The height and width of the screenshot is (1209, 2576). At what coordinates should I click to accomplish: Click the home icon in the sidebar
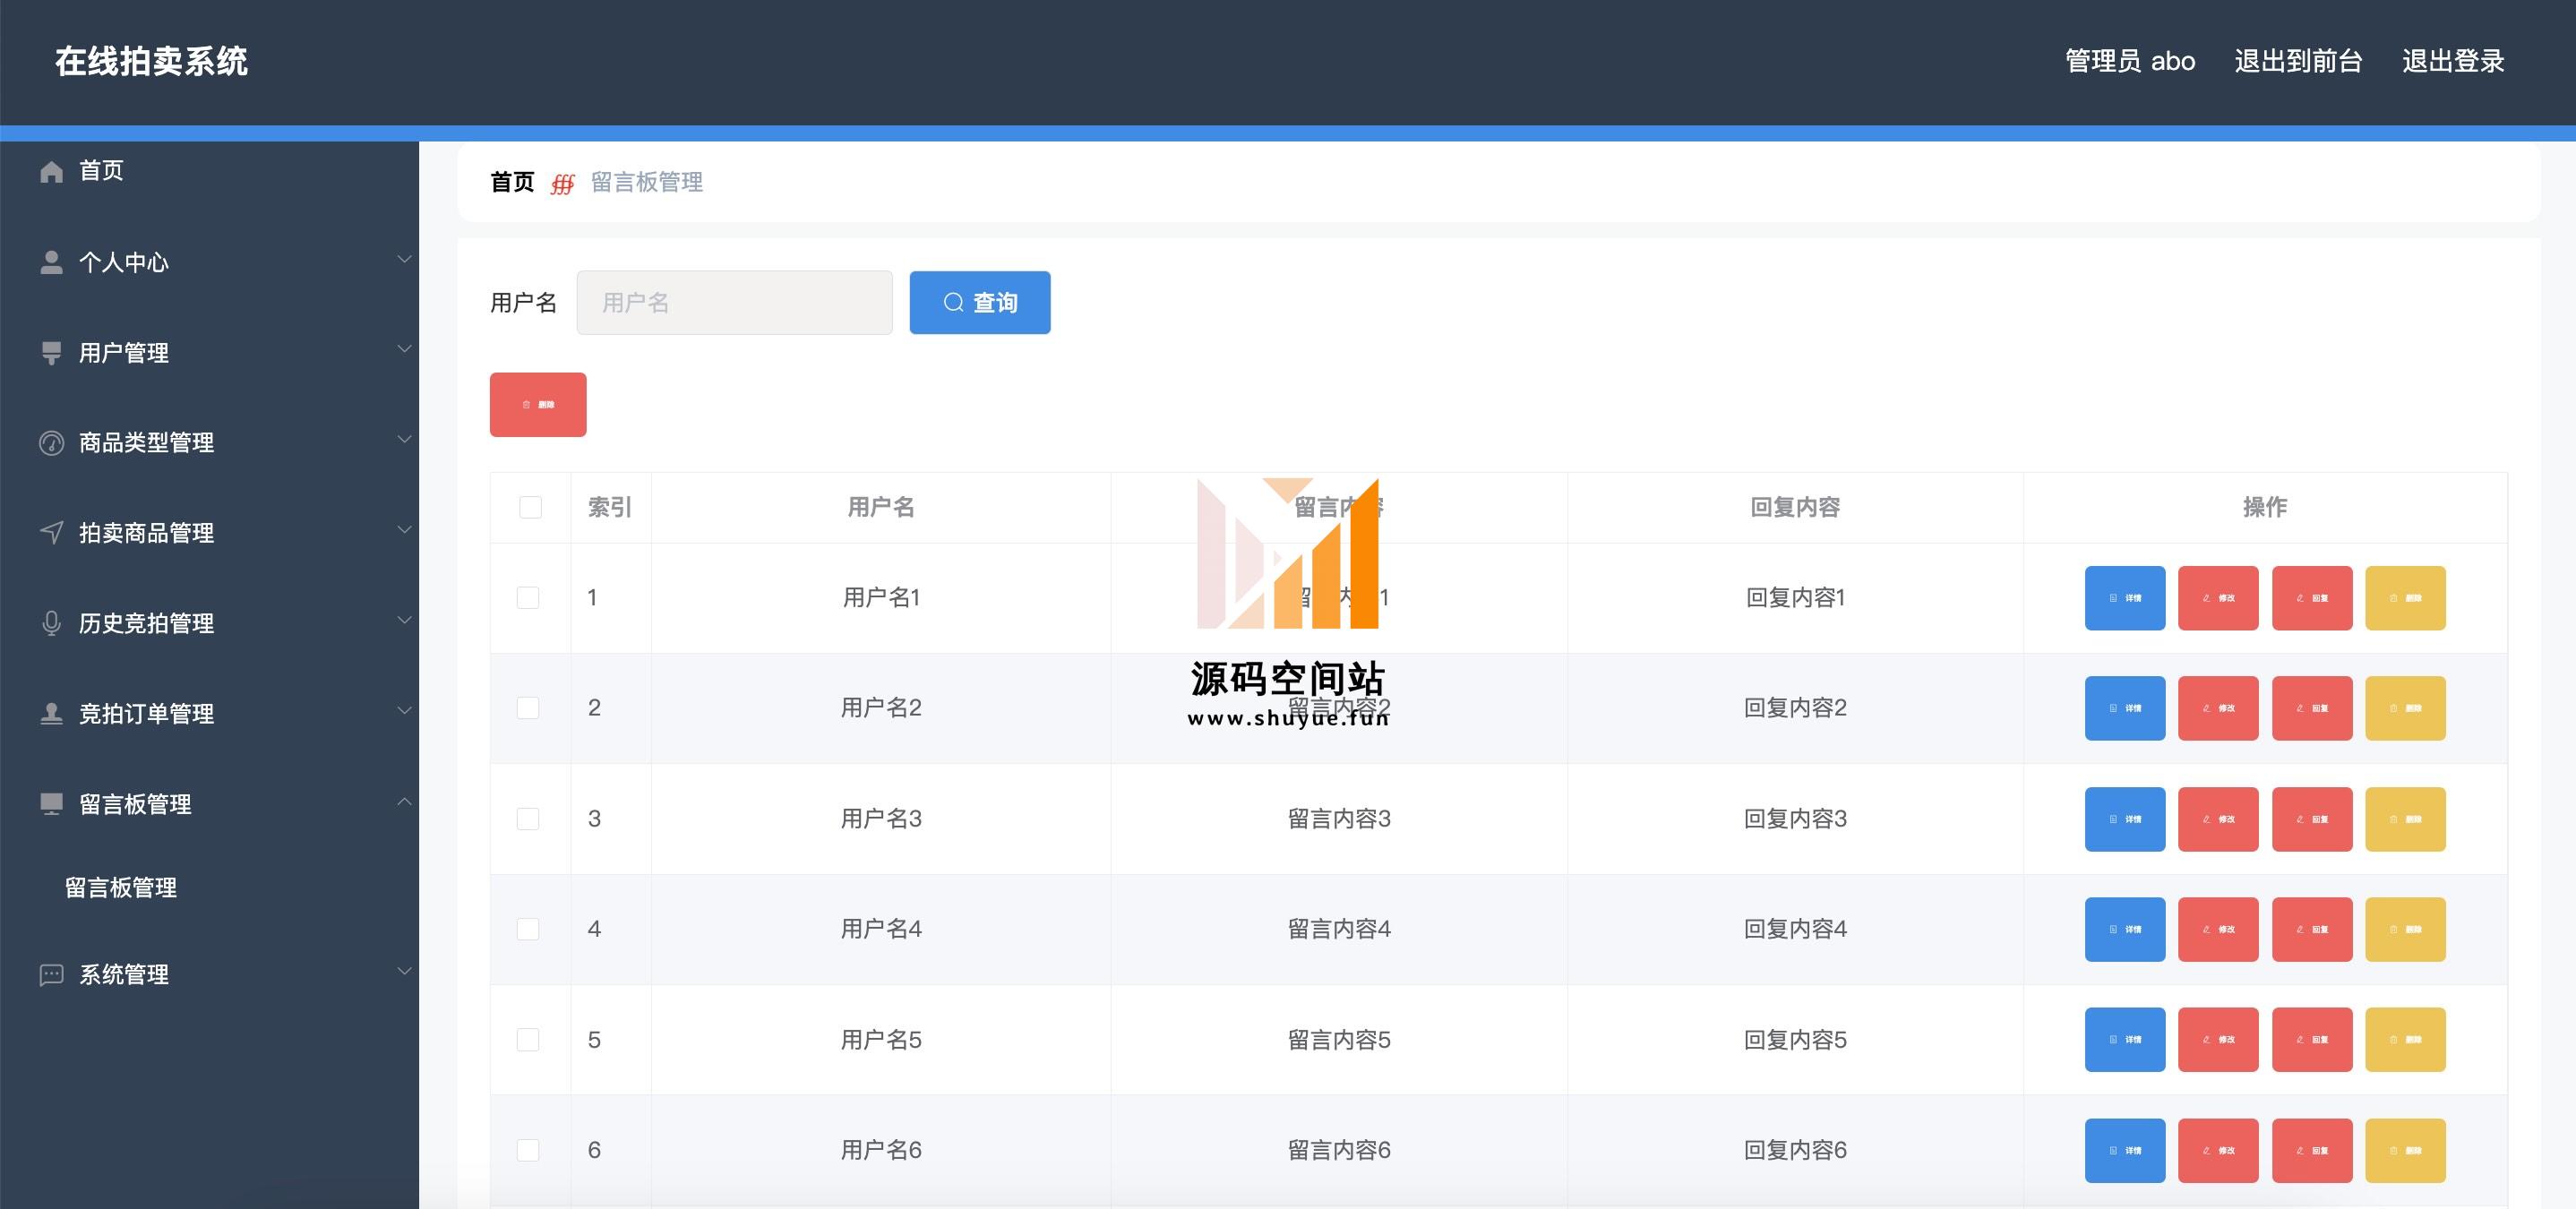(x=51, y=172)
